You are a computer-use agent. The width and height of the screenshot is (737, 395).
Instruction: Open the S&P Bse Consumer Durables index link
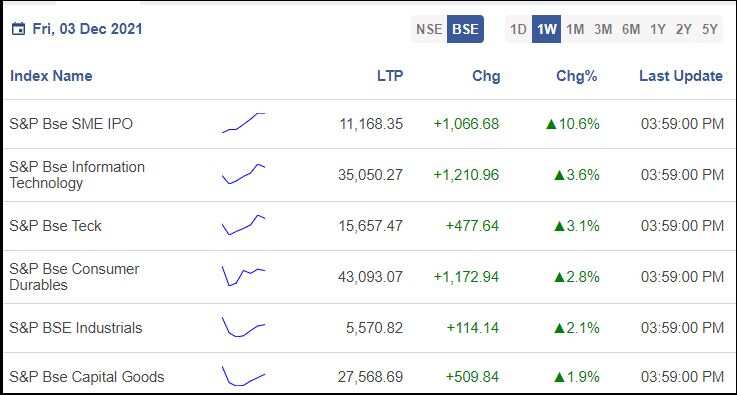point(74,276)
